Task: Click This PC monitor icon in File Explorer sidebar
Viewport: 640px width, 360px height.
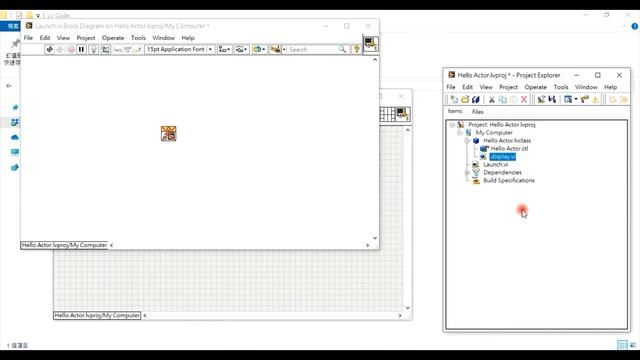Action: pyautogui.click(x=15, y=152)
